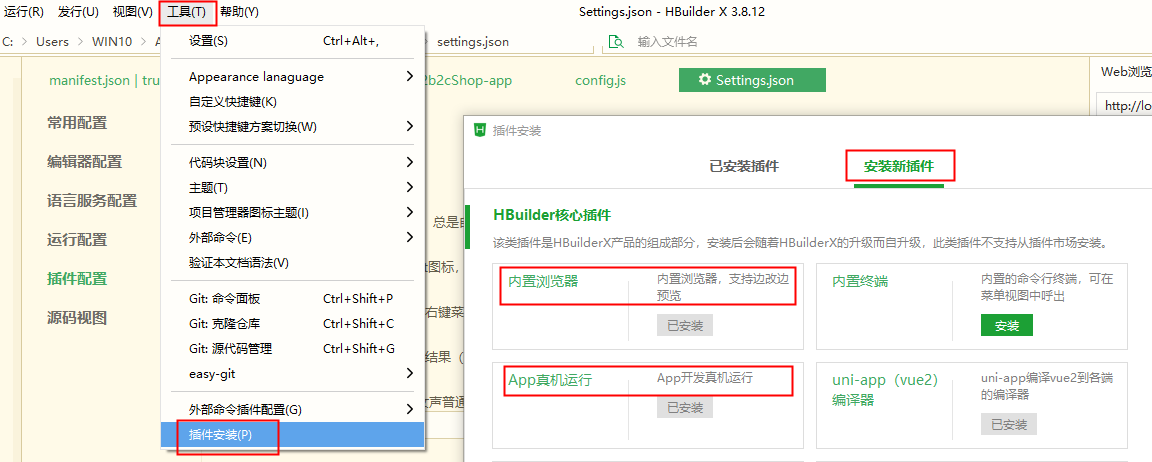Open 插件配置 settings section
This screenshot has width=1152, height=462.
click(76, 278)
